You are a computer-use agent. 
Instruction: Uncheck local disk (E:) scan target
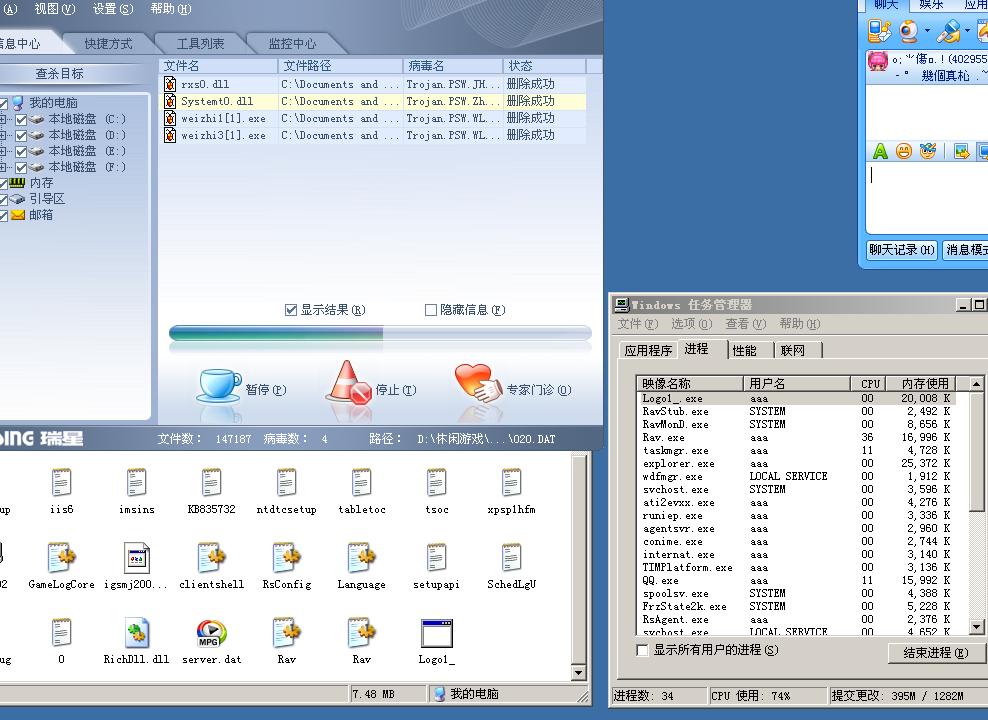click(21, 151)
